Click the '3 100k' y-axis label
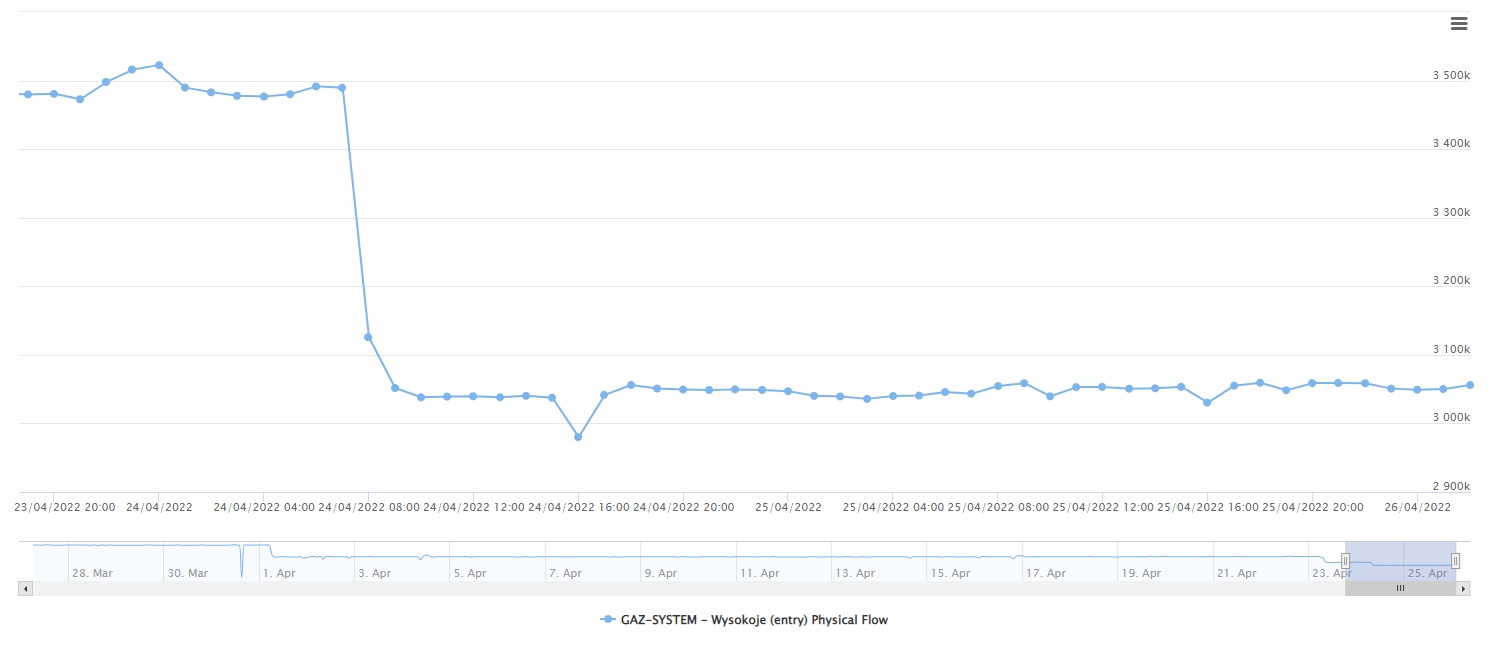This screenshot has height=652, width=1491. point(1451,350)
